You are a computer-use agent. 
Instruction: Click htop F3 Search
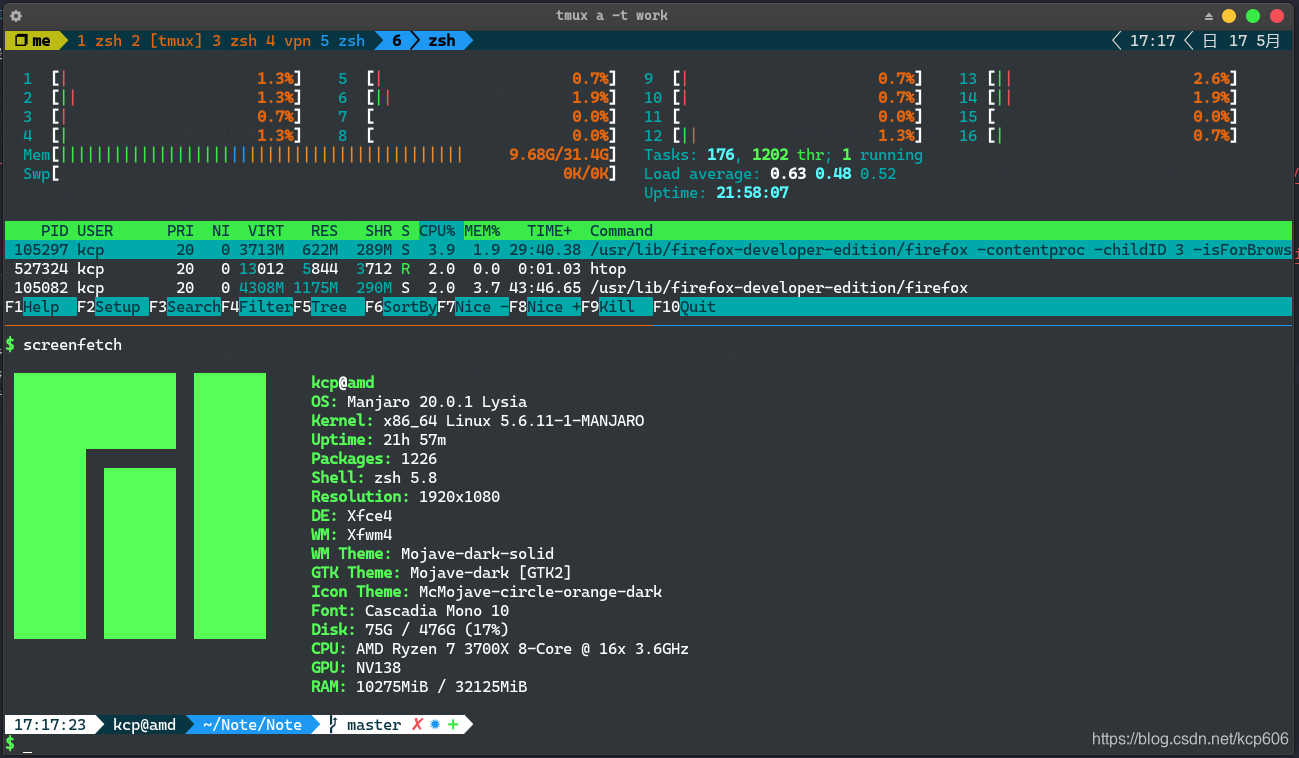[185, 307]
